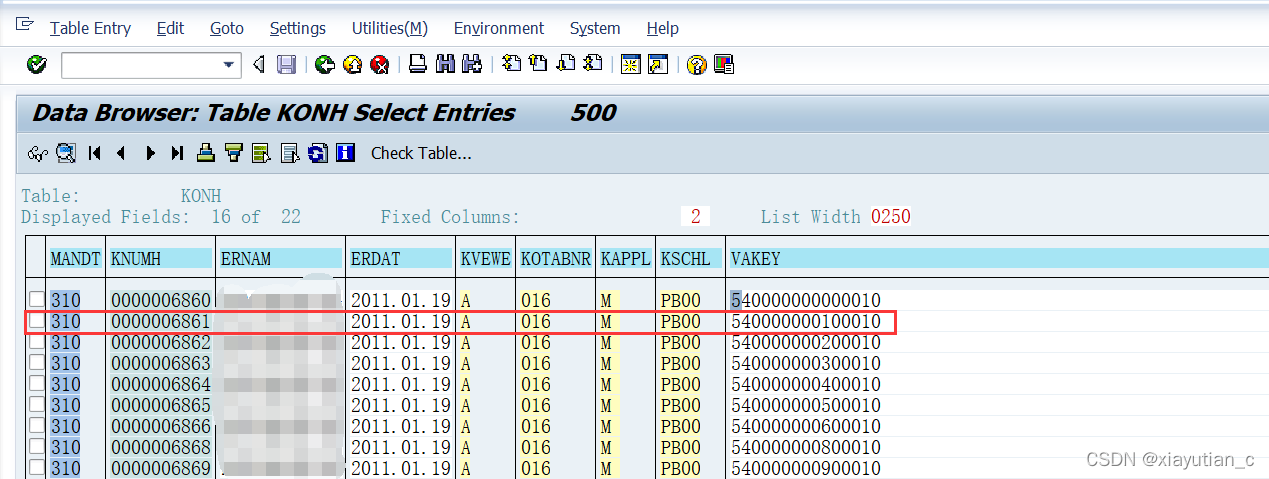Click the KOTABNR column header

pyautogui.click(x=556, y=258)
